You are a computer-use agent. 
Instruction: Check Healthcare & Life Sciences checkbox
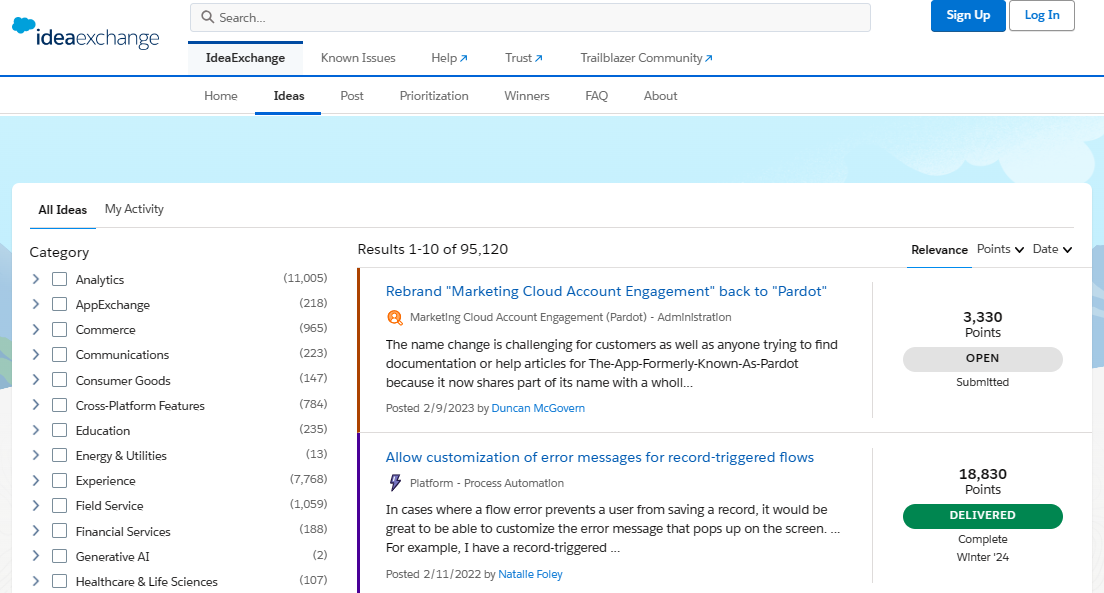59,581
